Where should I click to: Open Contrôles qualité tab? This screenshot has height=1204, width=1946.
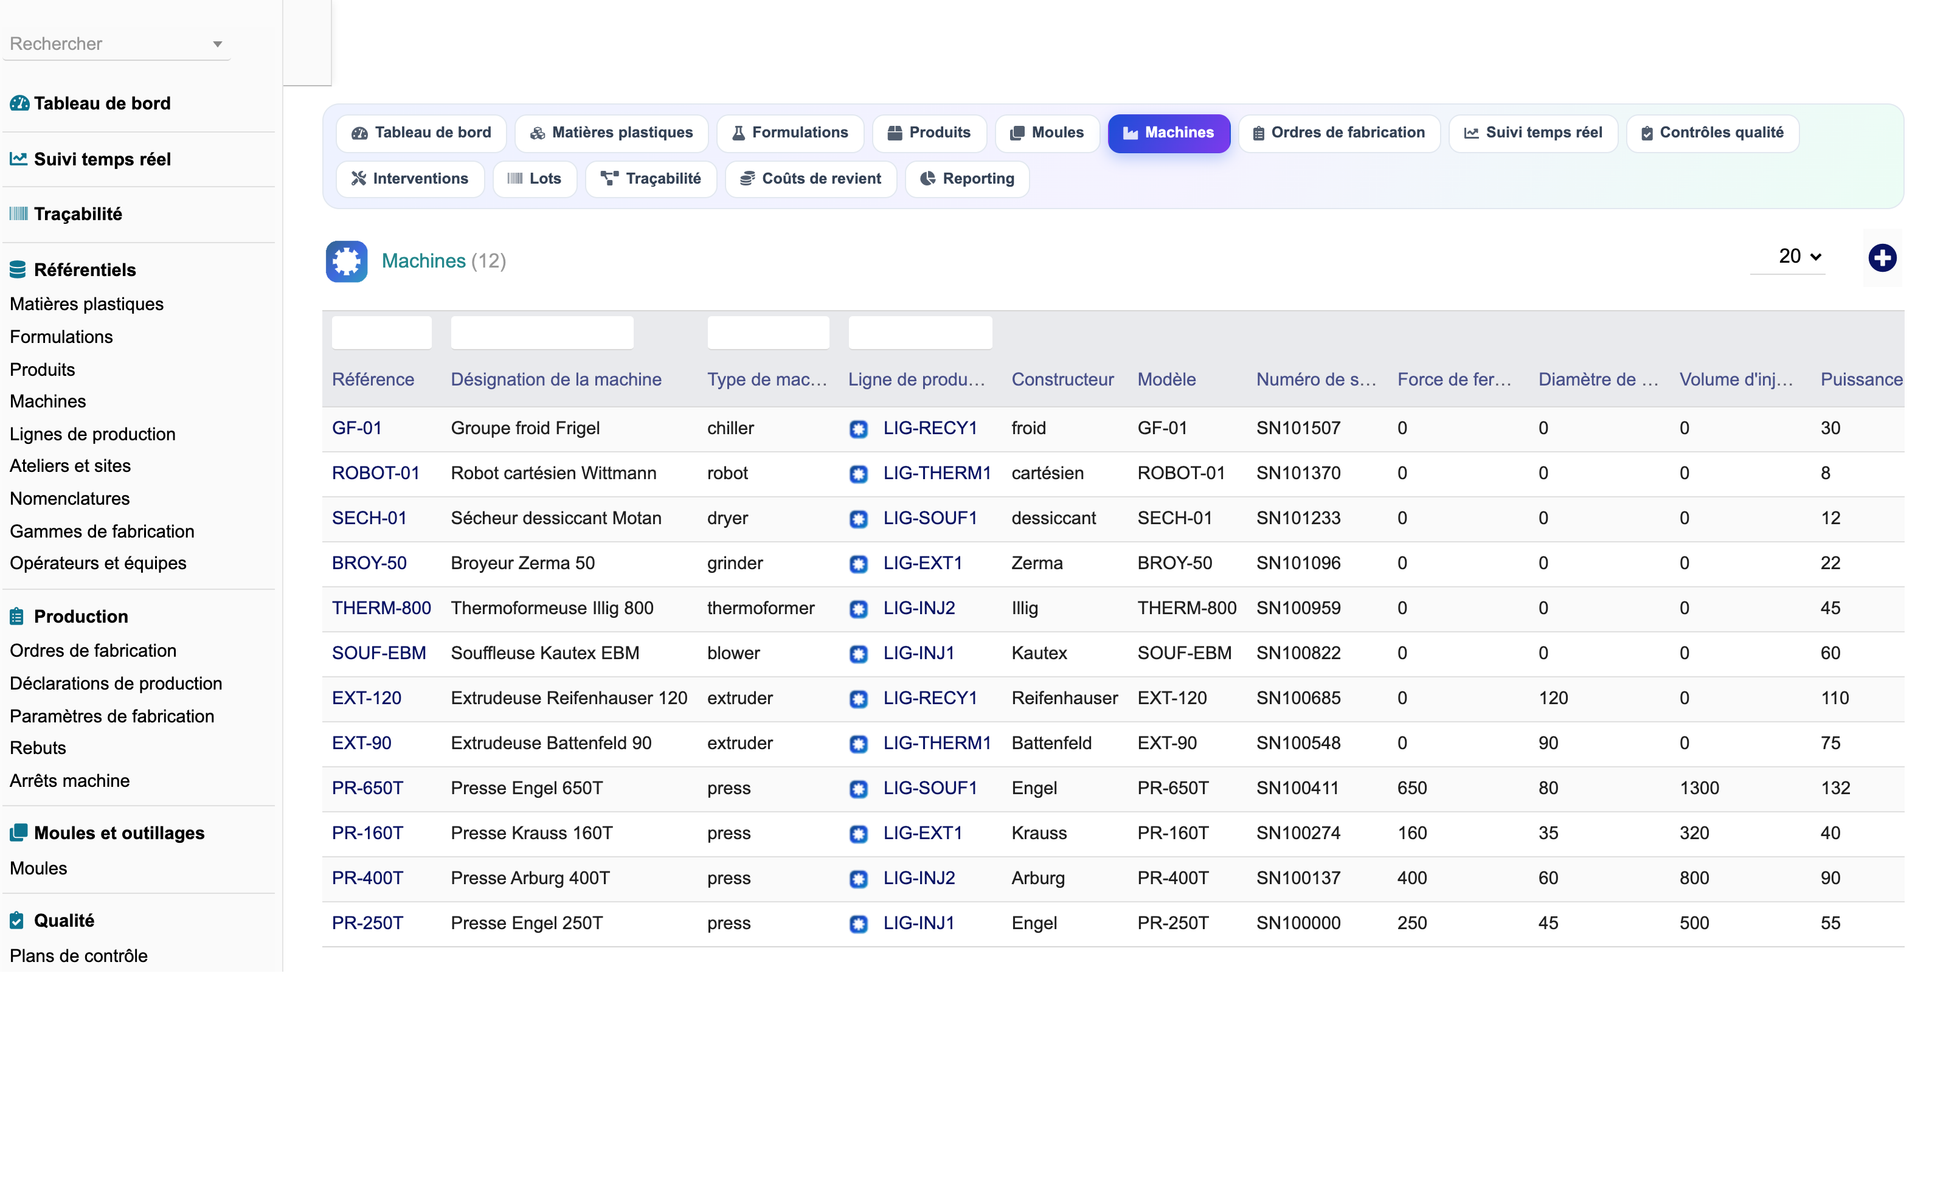coord(1712,133)
